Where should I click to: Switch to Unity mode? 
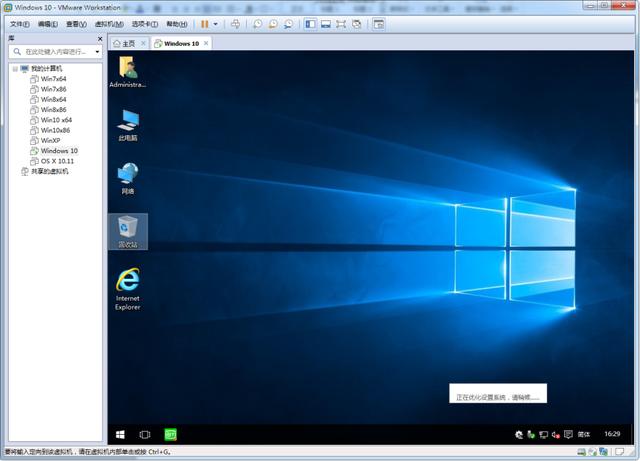[356, 24]
